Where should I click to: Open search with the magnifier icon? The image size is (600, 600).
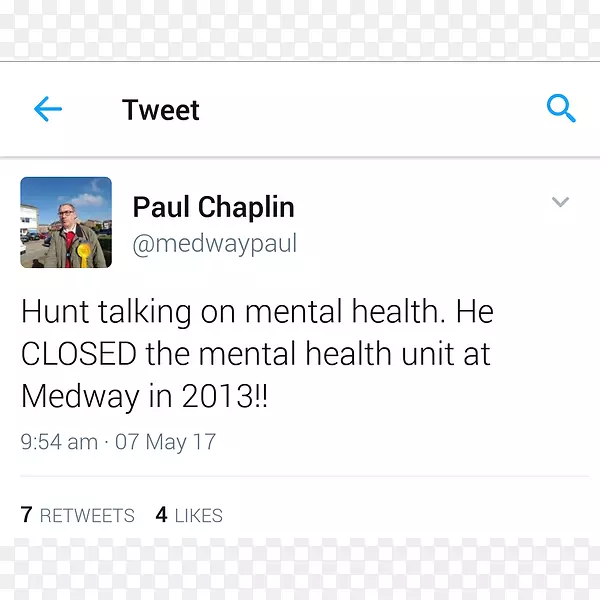[561, 108]
